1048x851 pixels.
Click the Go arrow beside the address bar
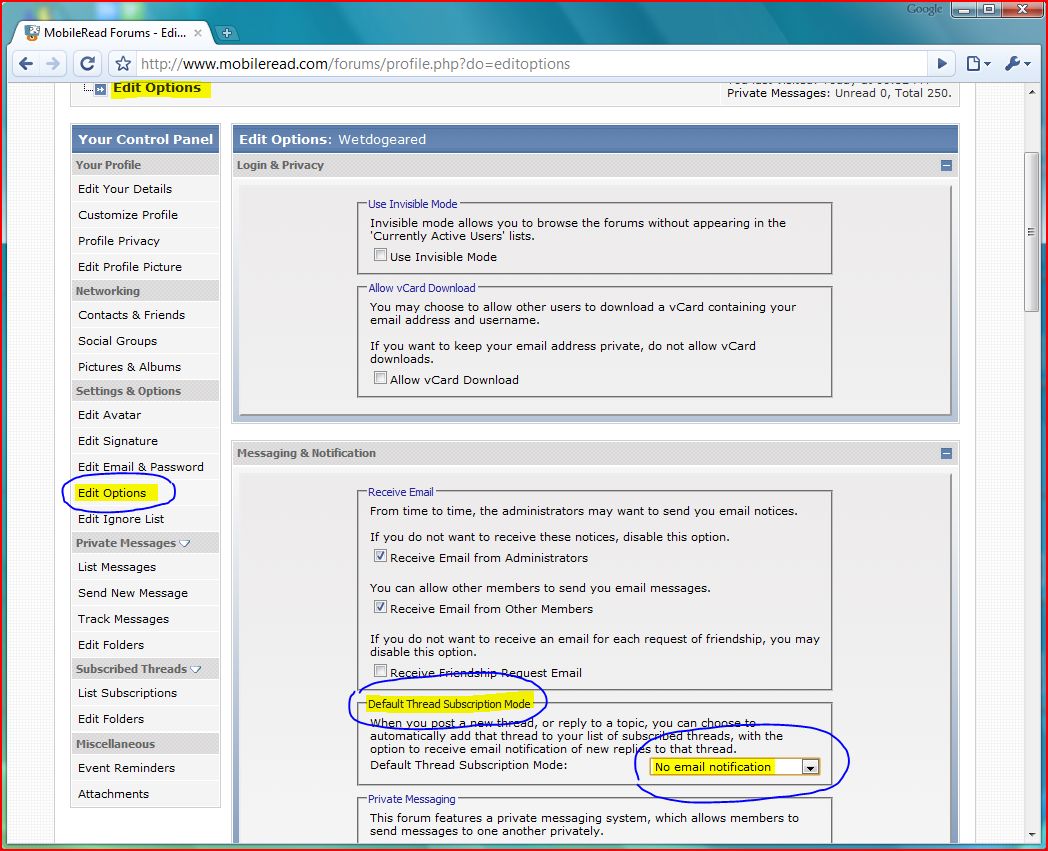[x=942, y=64]
